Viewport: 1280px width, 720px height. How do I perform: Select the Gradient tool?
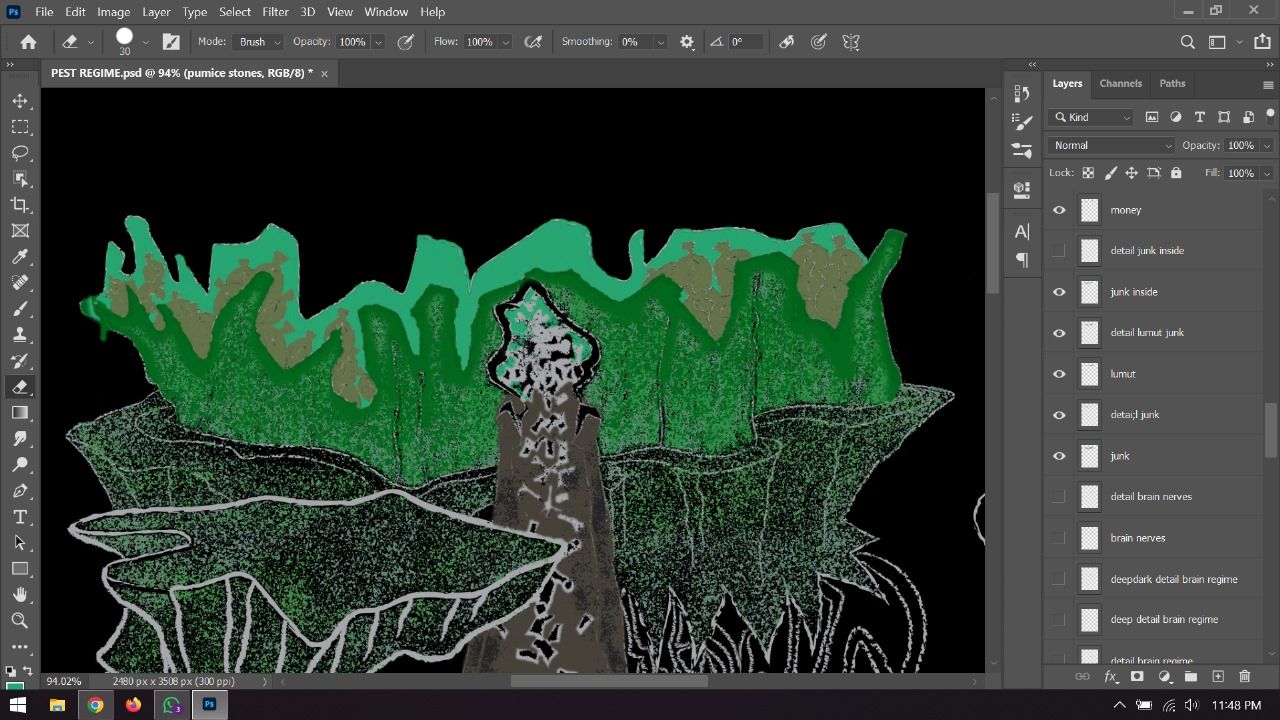point(20,413)
